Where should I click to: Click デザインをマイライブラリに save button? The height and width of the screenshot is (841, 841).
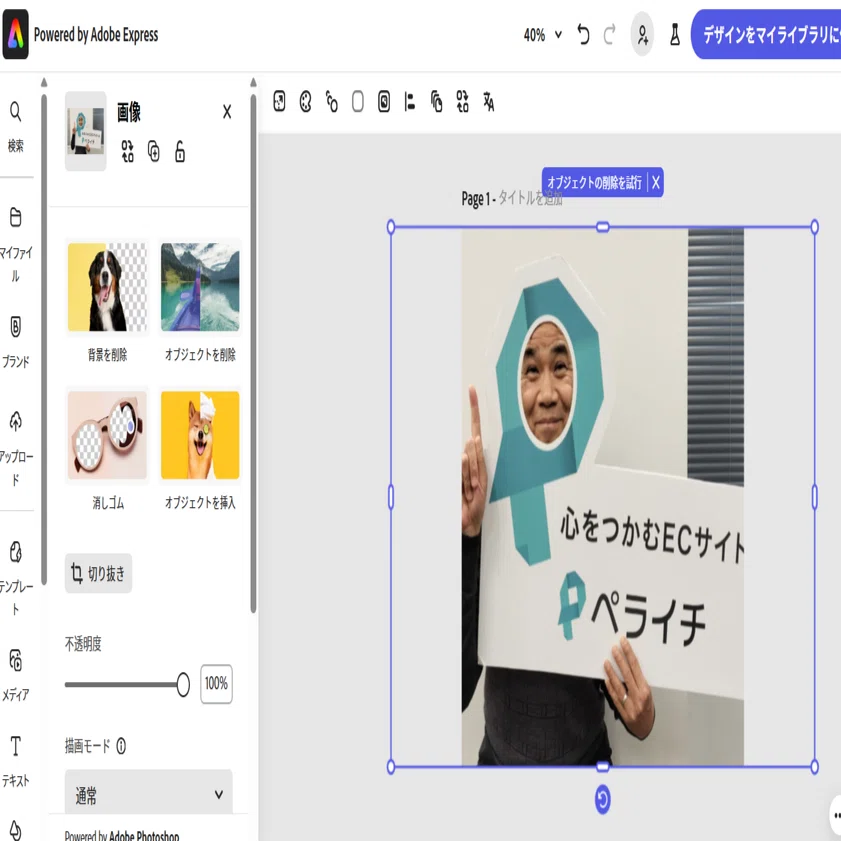[767, 34]
